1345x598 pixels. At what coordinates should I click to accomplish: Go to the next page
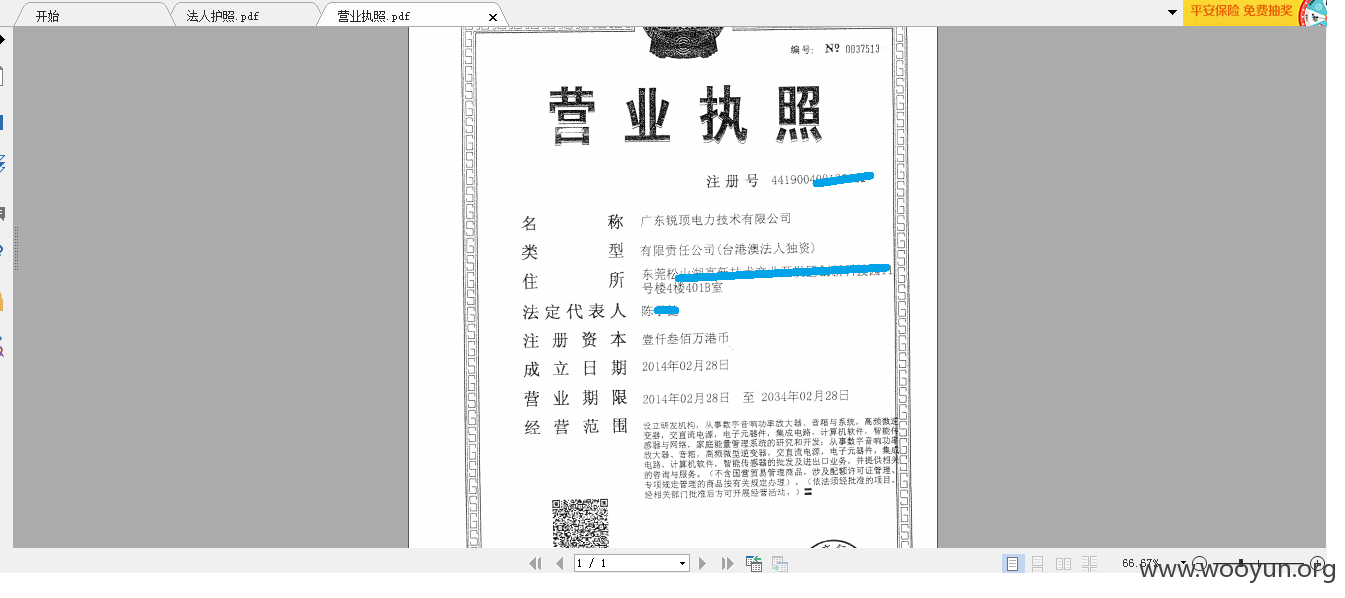coord(702,564)
